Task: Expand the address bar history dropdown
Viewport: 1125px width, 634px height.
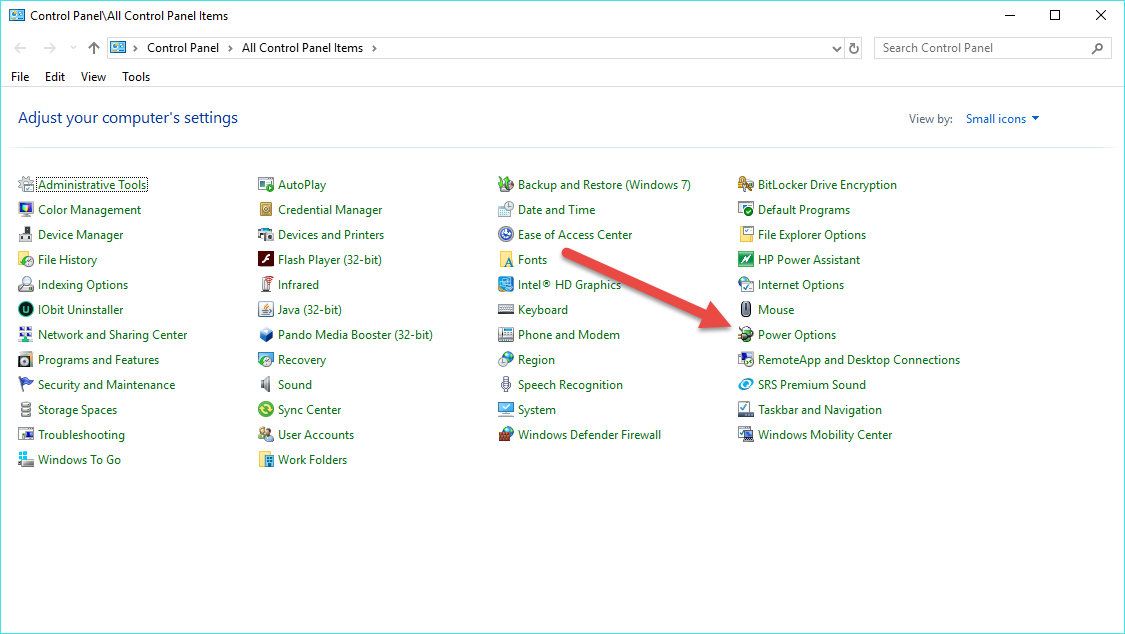Action: click(836, 48)
